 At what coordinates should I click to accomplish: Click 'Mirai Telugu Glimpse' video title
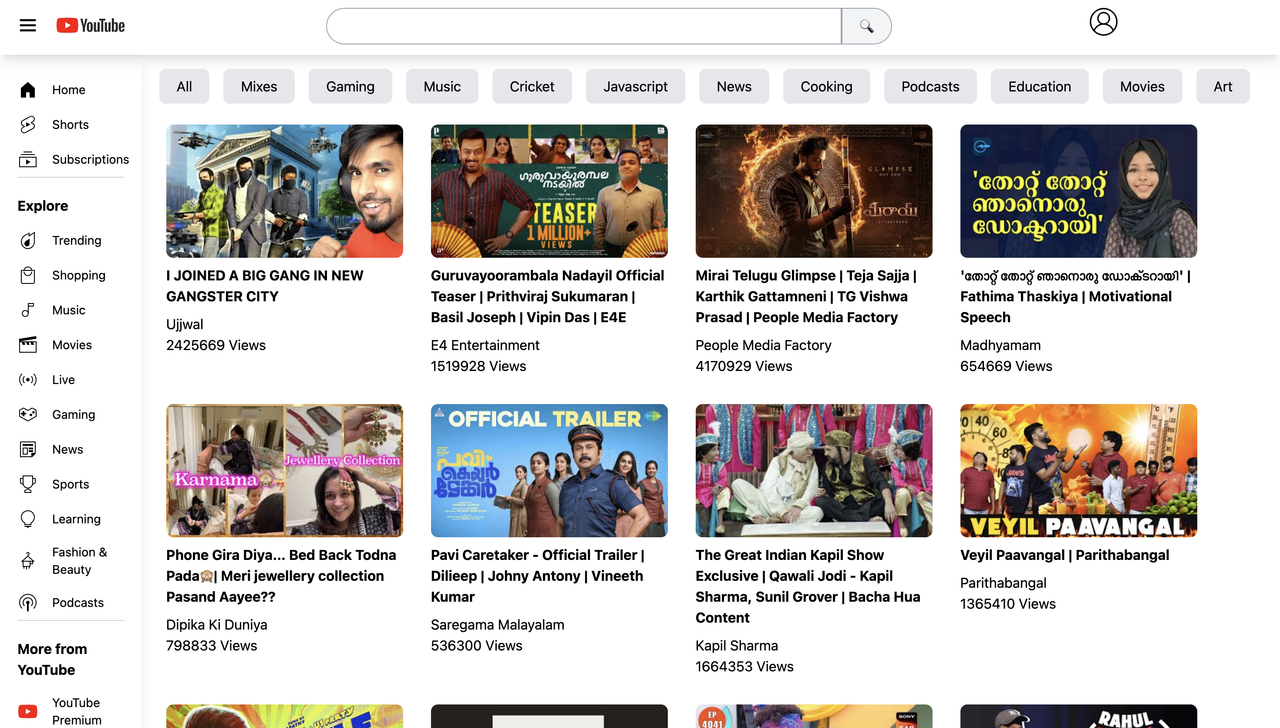[x=806, y=297]
